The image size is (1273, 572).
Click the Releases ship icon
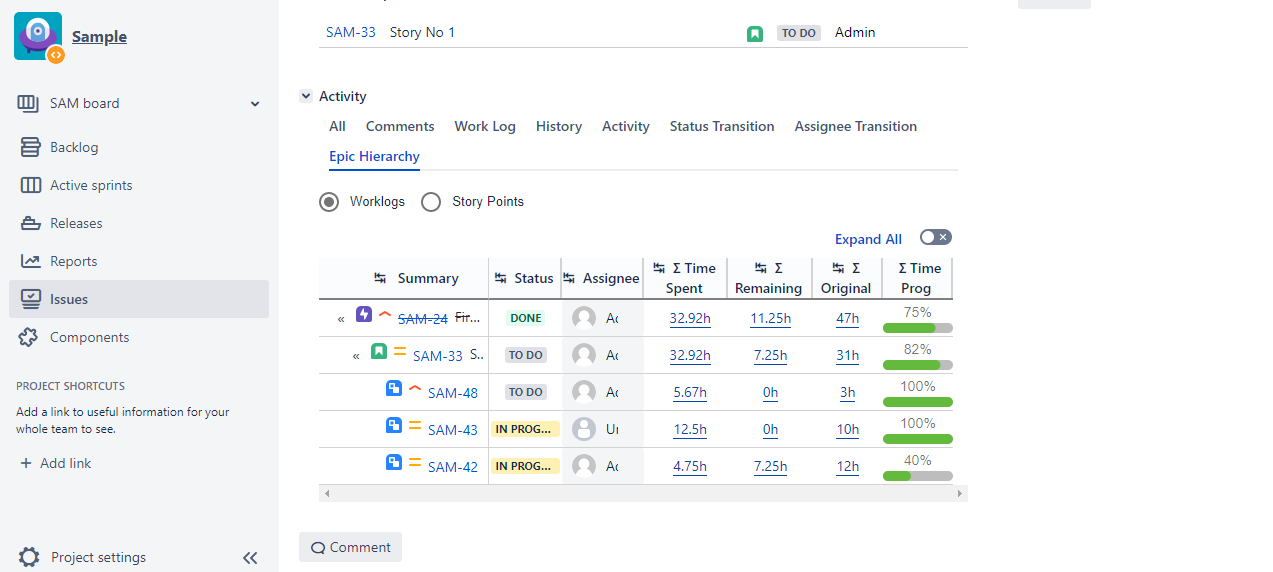[31, 223]
